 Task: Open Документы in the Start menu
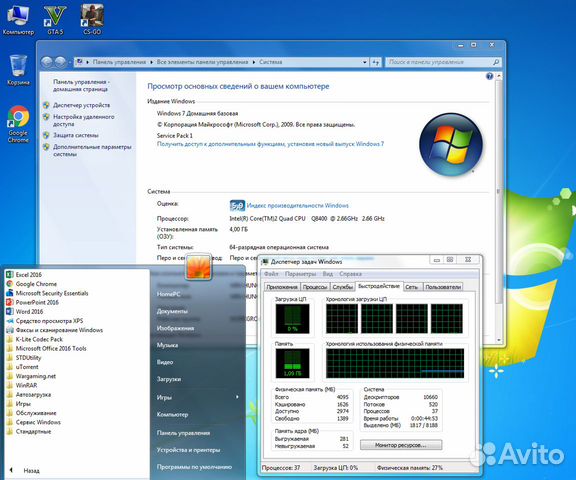click(172, 311)
